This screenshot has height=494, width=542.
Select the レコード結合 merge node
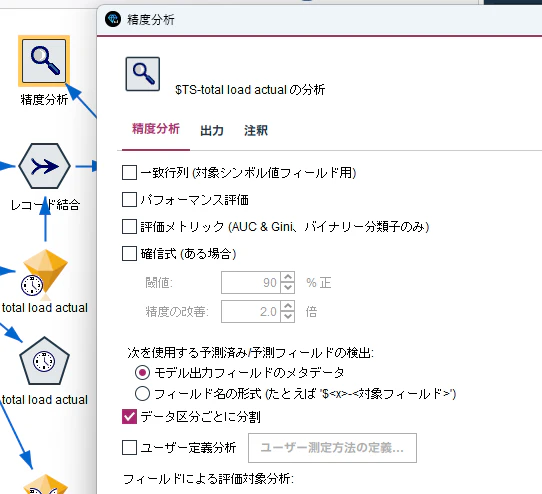point(44,166)
